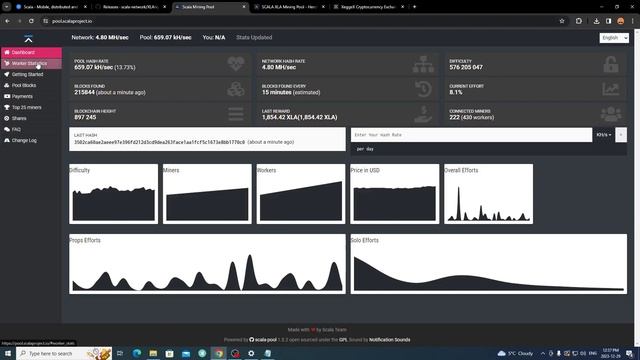Image resolution: width=640 pixels, height=360 pixels.
Task: Open the Overall Efforts chart
Action: (489, 194)
